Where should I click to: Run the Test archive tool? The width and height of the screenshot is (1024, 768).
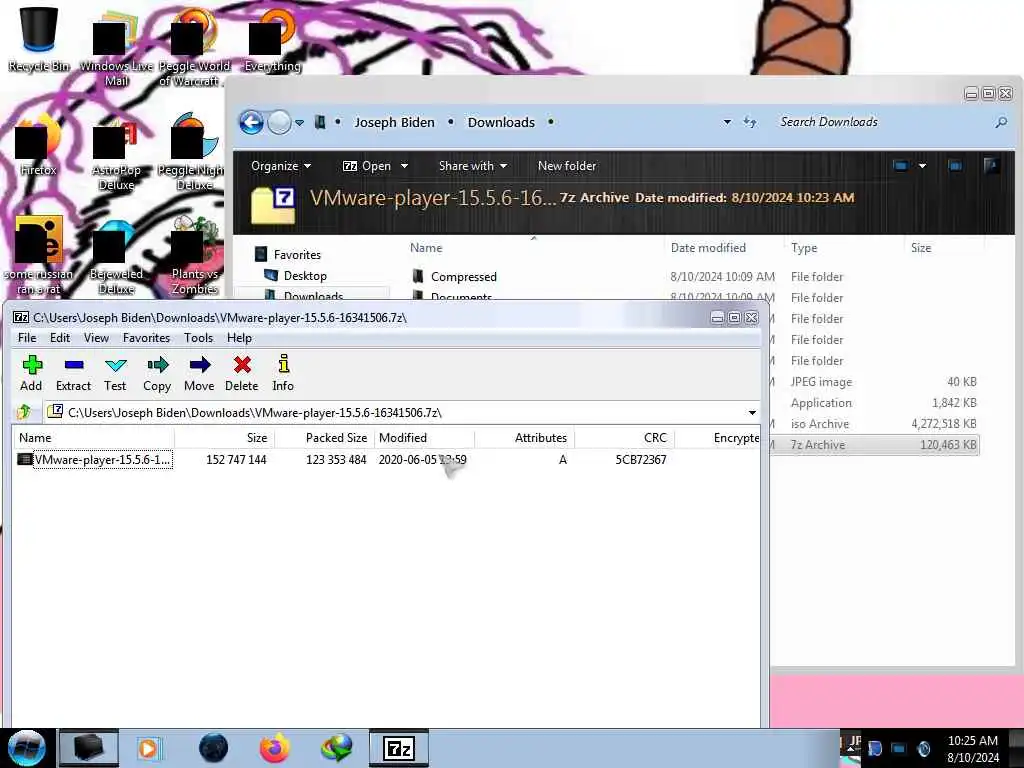[115, 373]
